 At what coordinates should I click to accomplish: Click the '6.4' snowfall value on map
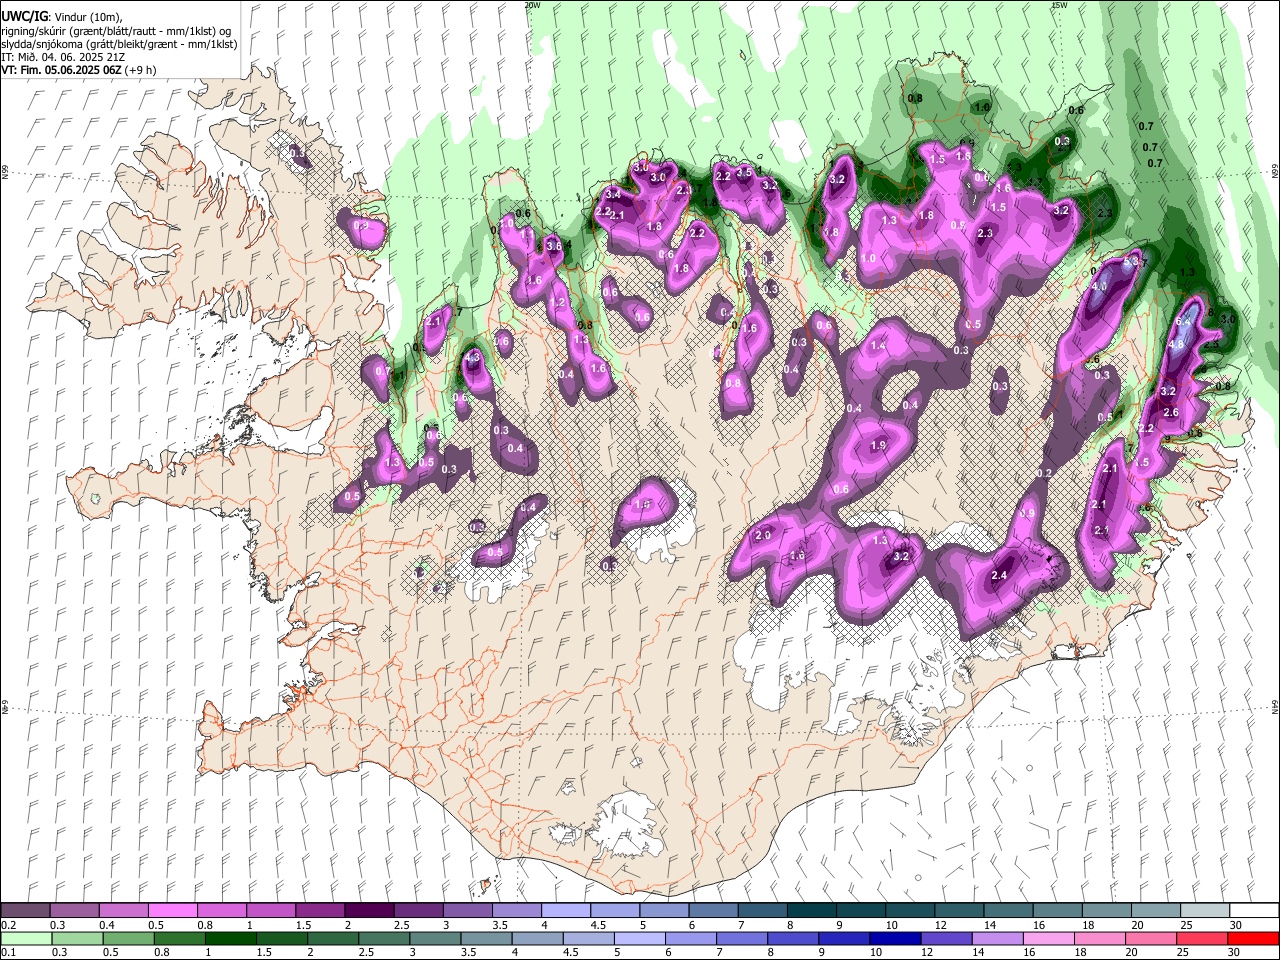tap(1185, 321)
